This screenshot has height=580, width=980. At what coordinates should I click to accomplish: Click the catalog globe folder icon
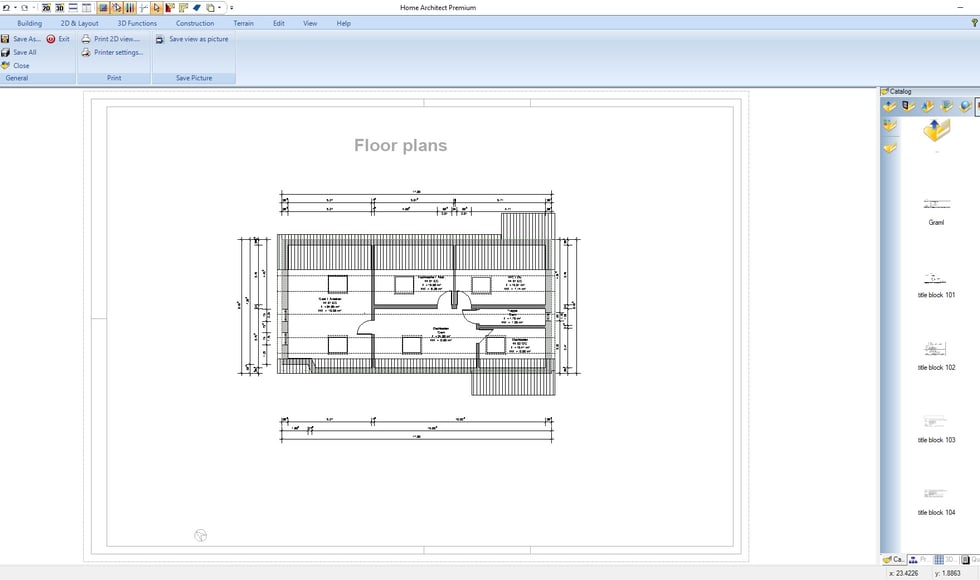coord(966,107)
